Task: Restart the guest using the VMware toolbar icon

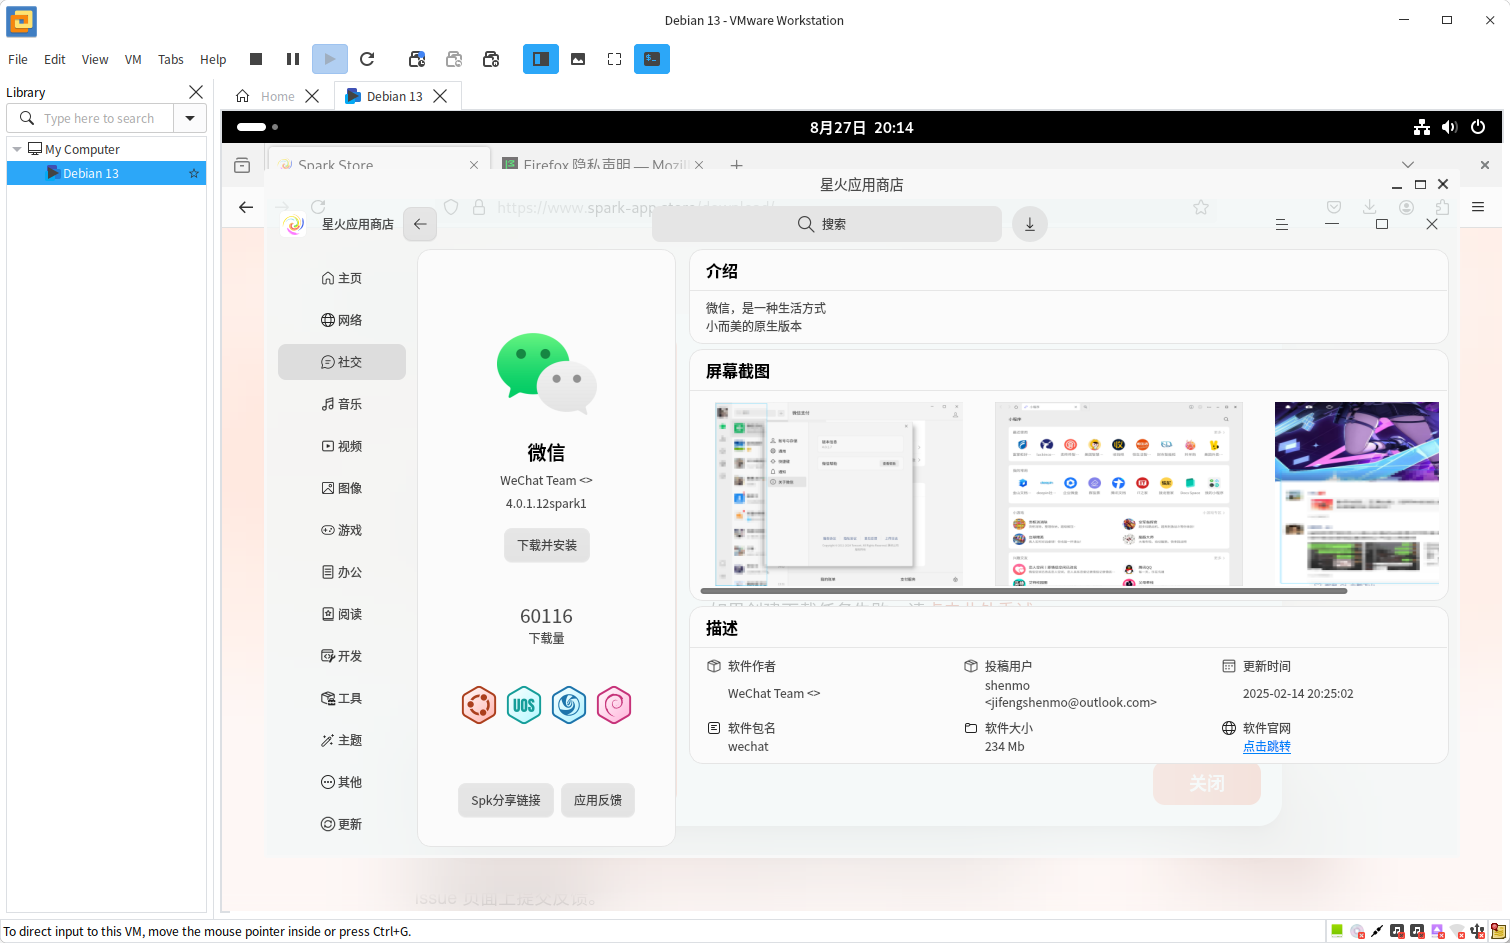Action: [367, 59]
